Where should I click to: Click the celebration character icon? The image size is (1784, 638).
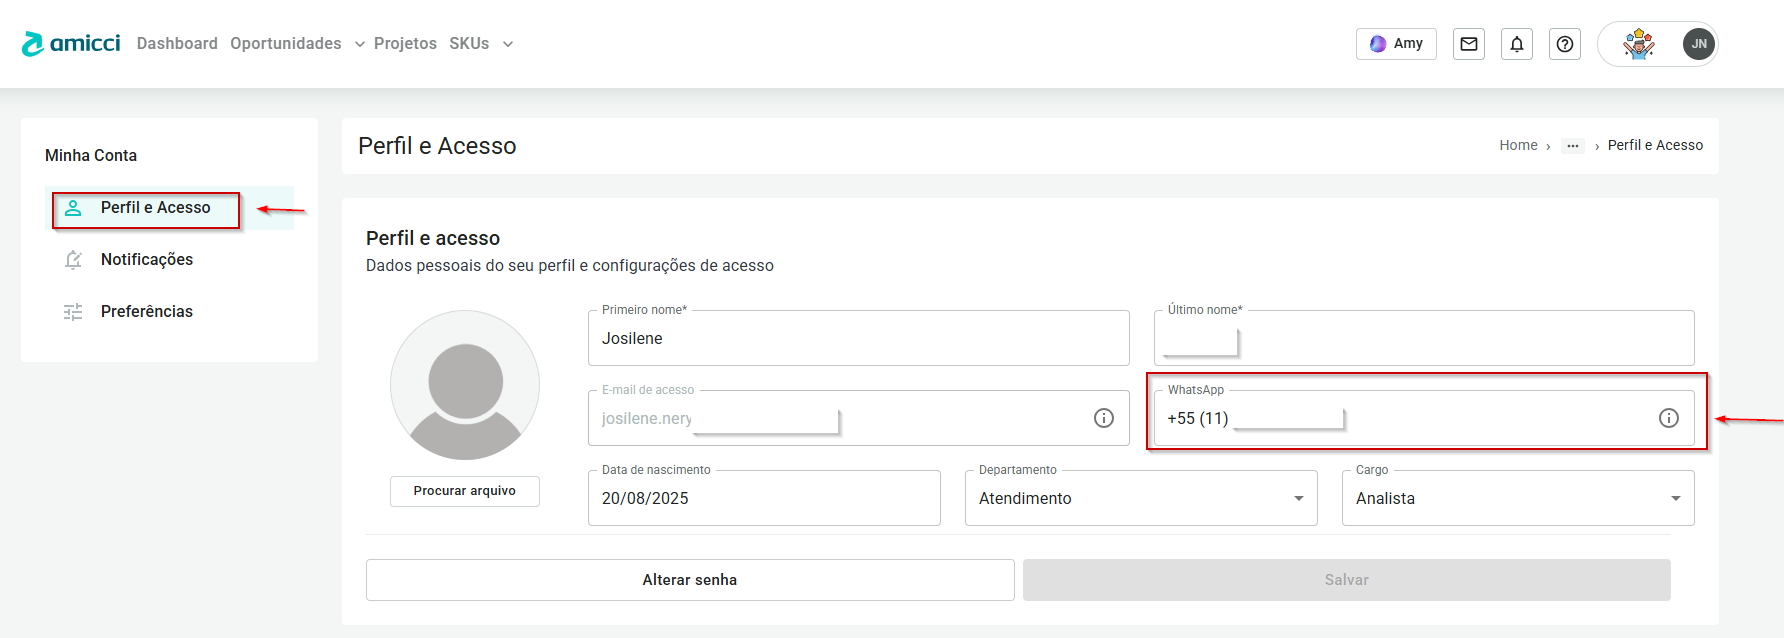click(1638, 44)
